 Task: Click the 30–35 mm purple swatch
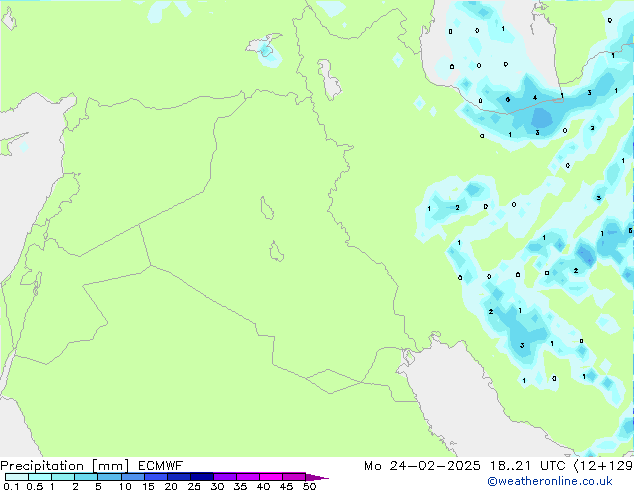point(225,477)
